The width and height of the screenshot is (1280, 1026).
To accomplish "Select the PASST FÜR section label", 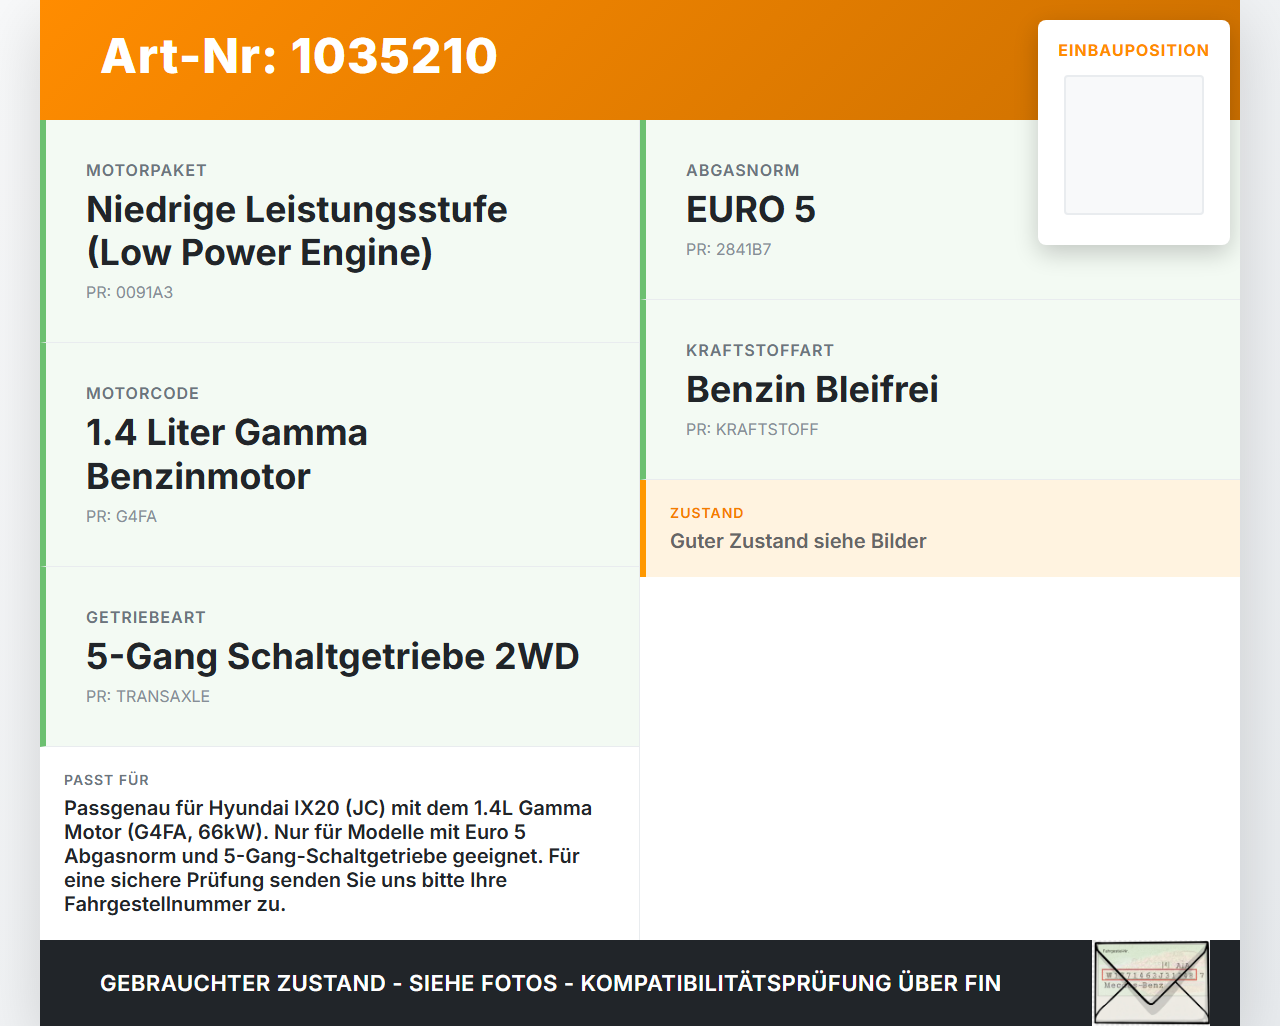I will [x=107, y=780].
